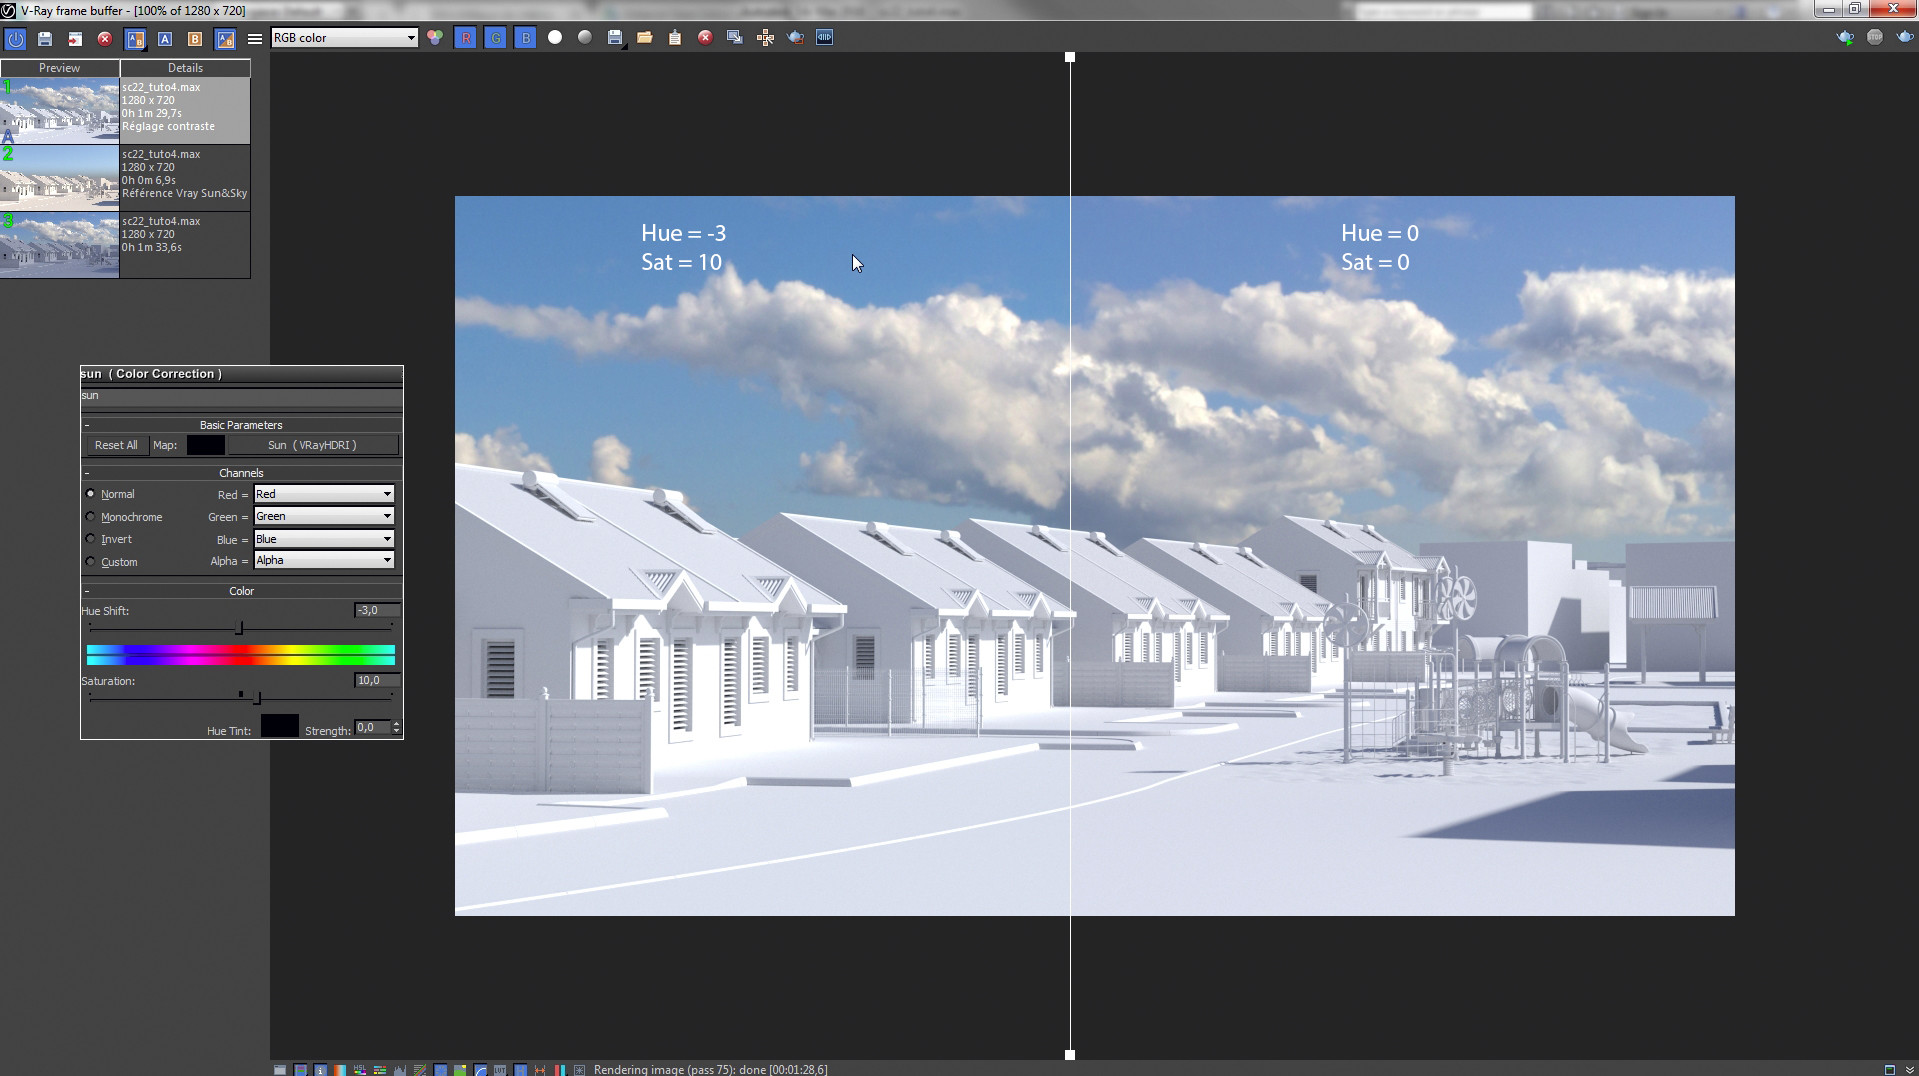Screen dimensions: 1919x1076
Task: Click the info pixel information icon
Action: pyautogui.click(x=320, y=1069)
